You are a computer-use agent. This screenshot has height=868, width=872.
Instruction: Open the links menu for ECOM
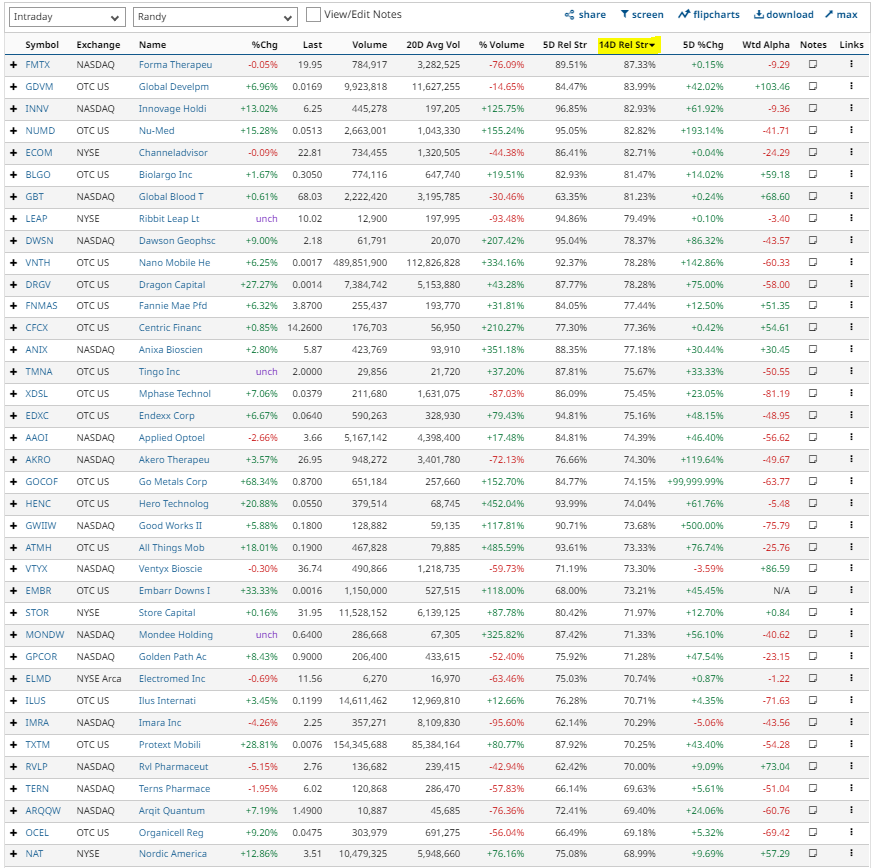click(x=851, y=152)
